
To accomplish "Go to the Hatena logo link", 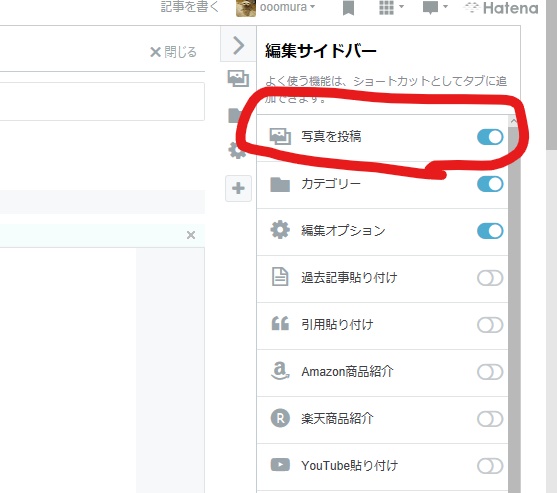I will click(502, 8).
